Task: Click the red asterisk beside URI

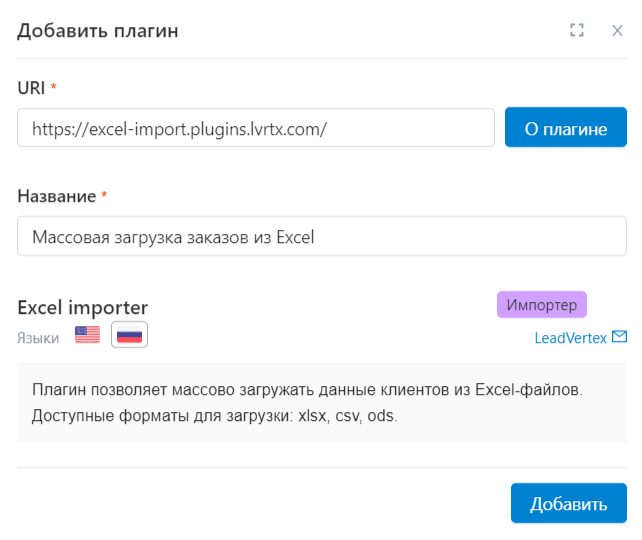Action: click(x=53, y=86)
